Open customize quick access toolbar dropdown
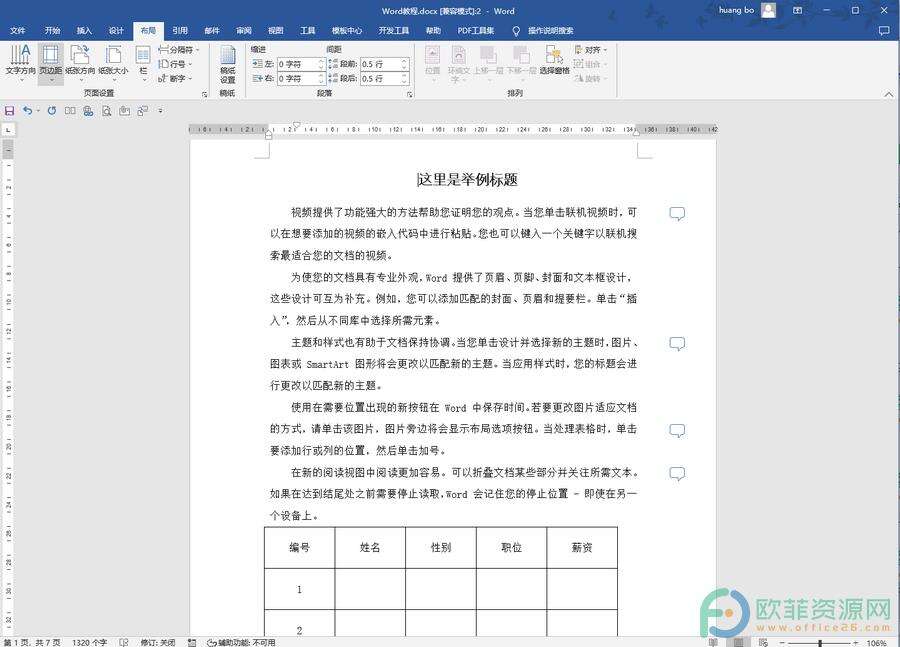 tap(160, 111)
